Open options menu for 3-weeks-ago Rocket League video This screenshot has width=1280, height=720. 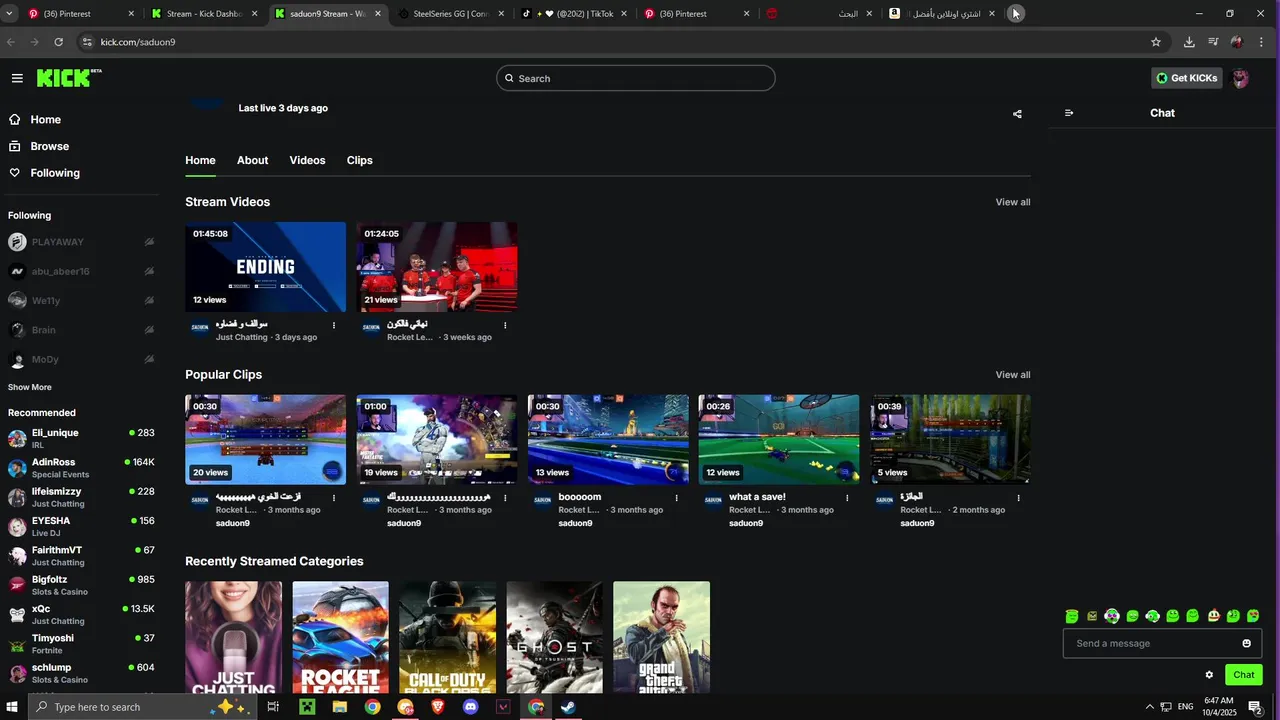(505, 325)
